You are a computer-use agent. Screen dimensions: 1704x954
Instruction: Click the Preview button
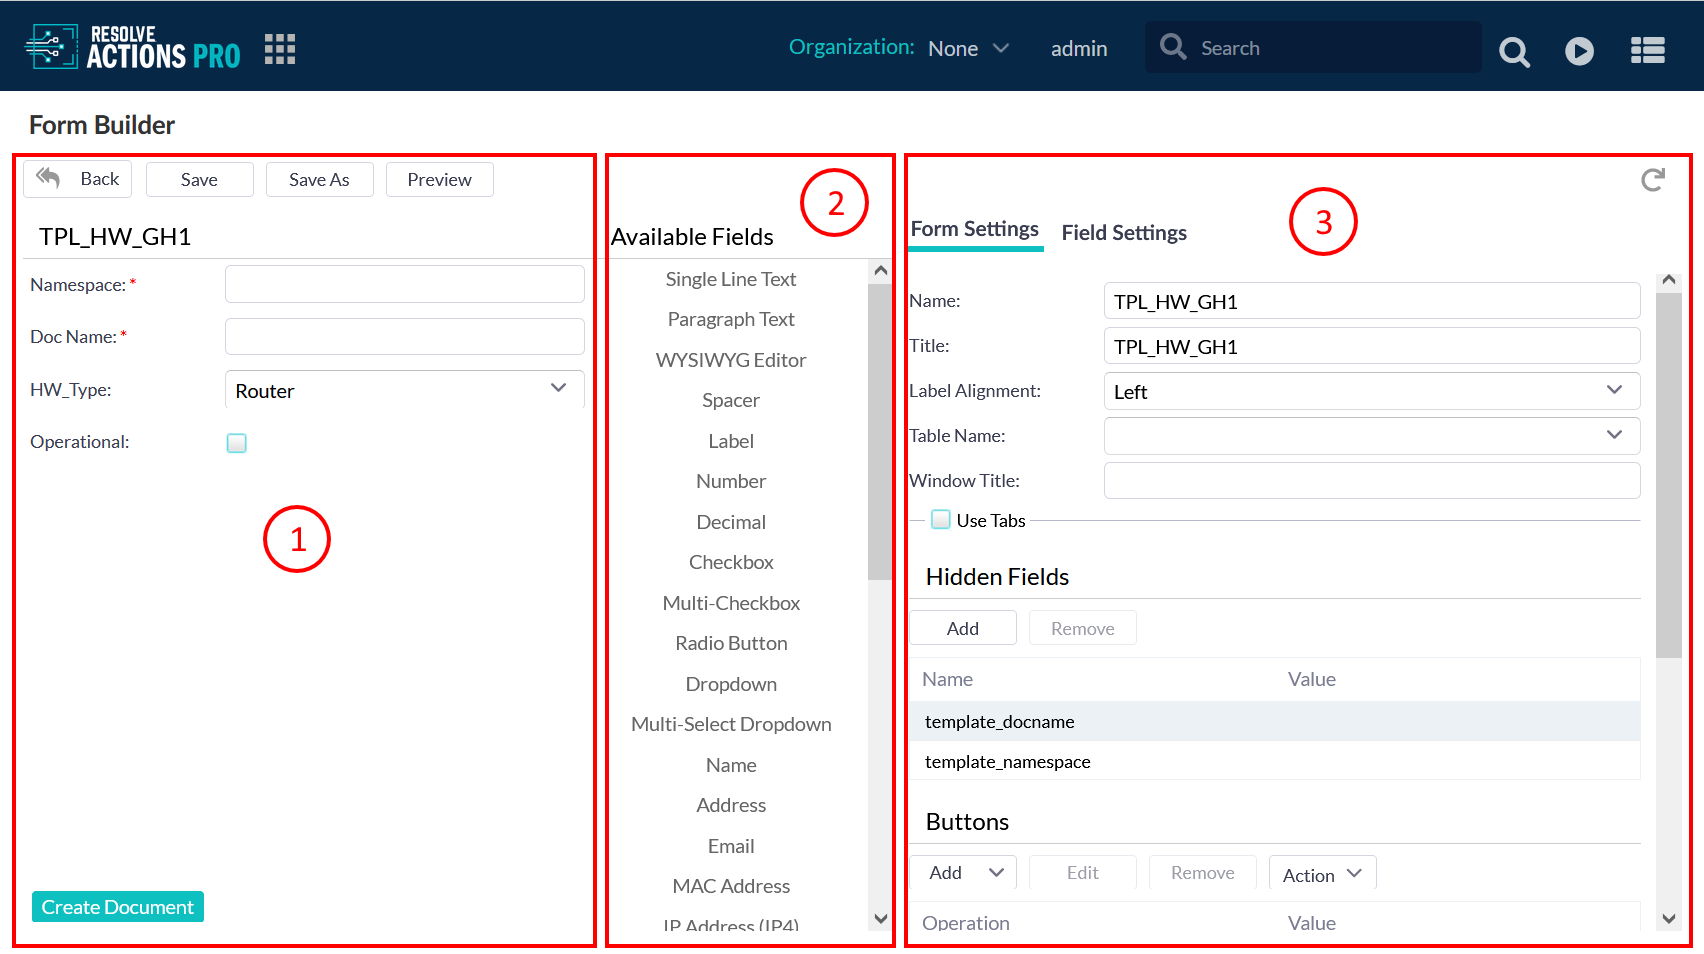(x=439, y=180)
